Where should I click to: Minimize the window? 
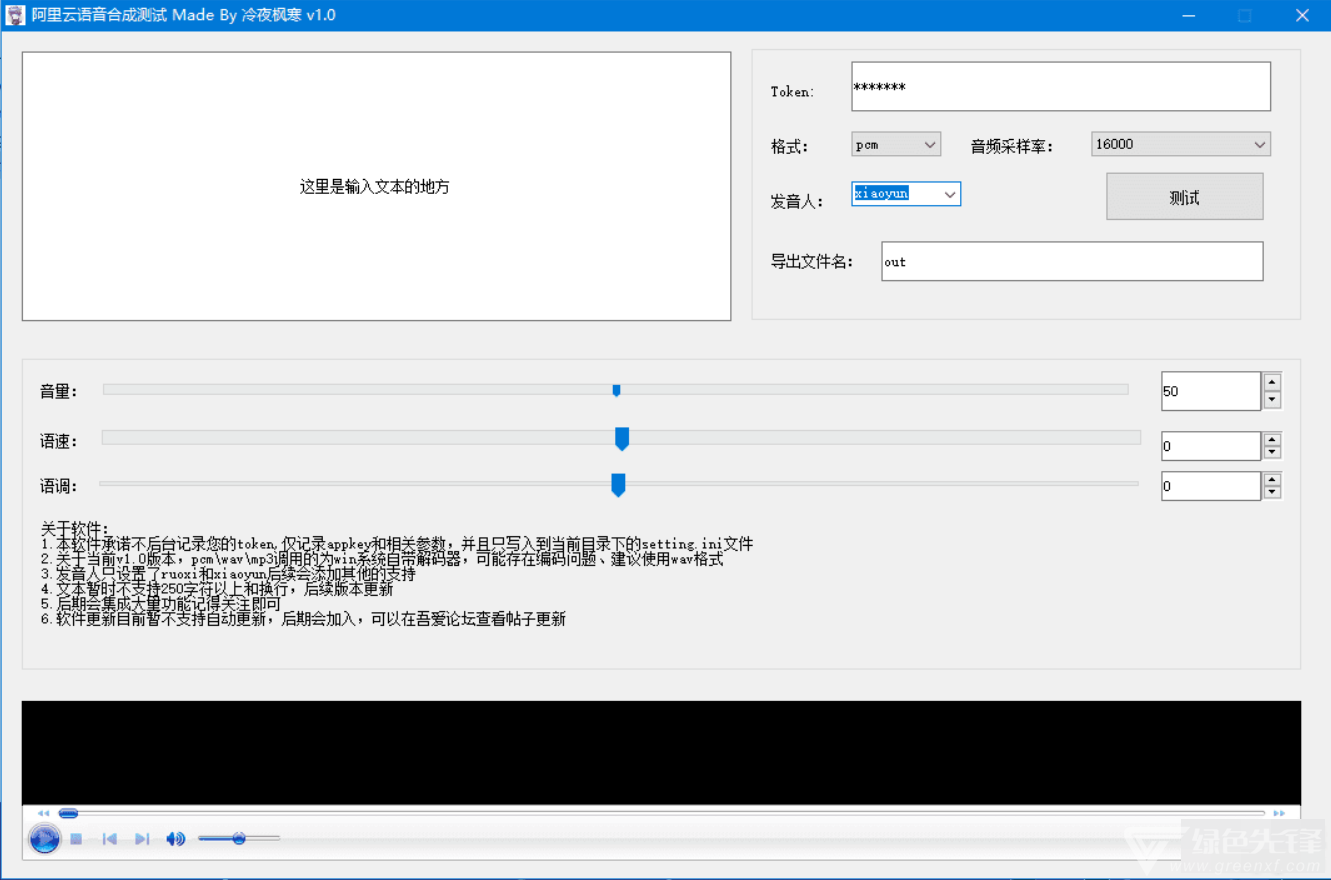[x=1189, y=15]
